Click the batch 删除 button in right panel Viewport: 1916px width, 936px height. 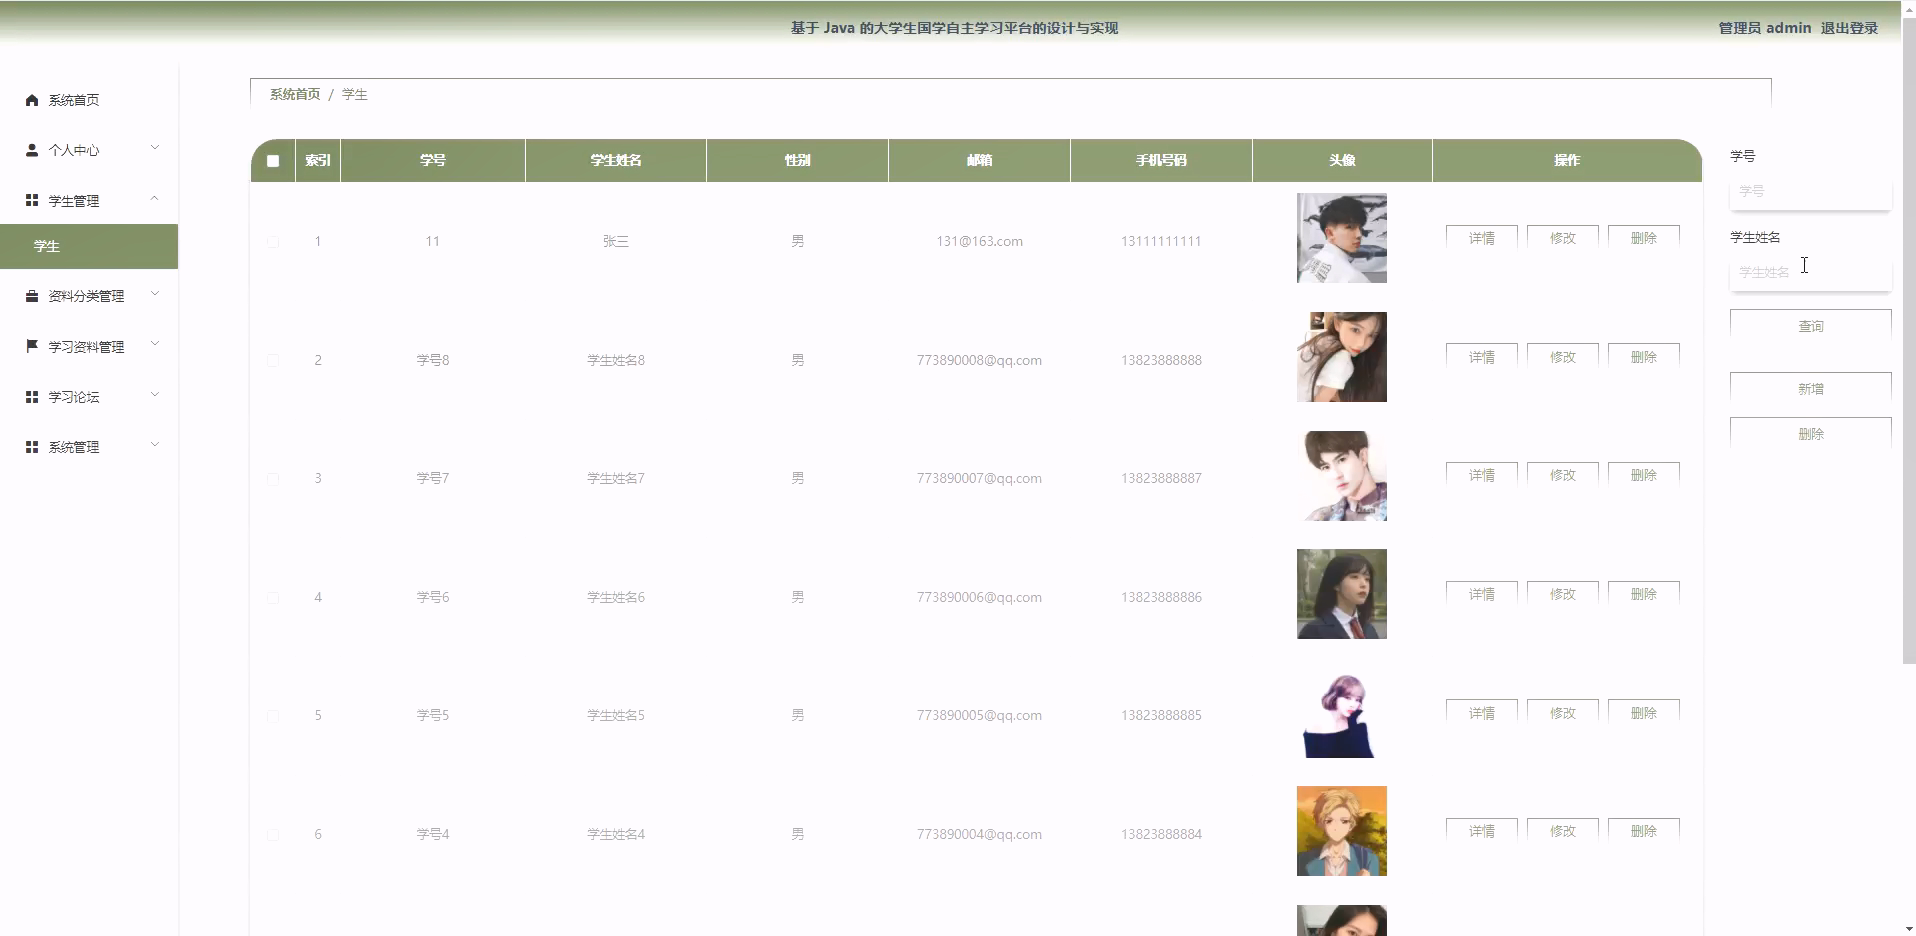[1810, 434]
